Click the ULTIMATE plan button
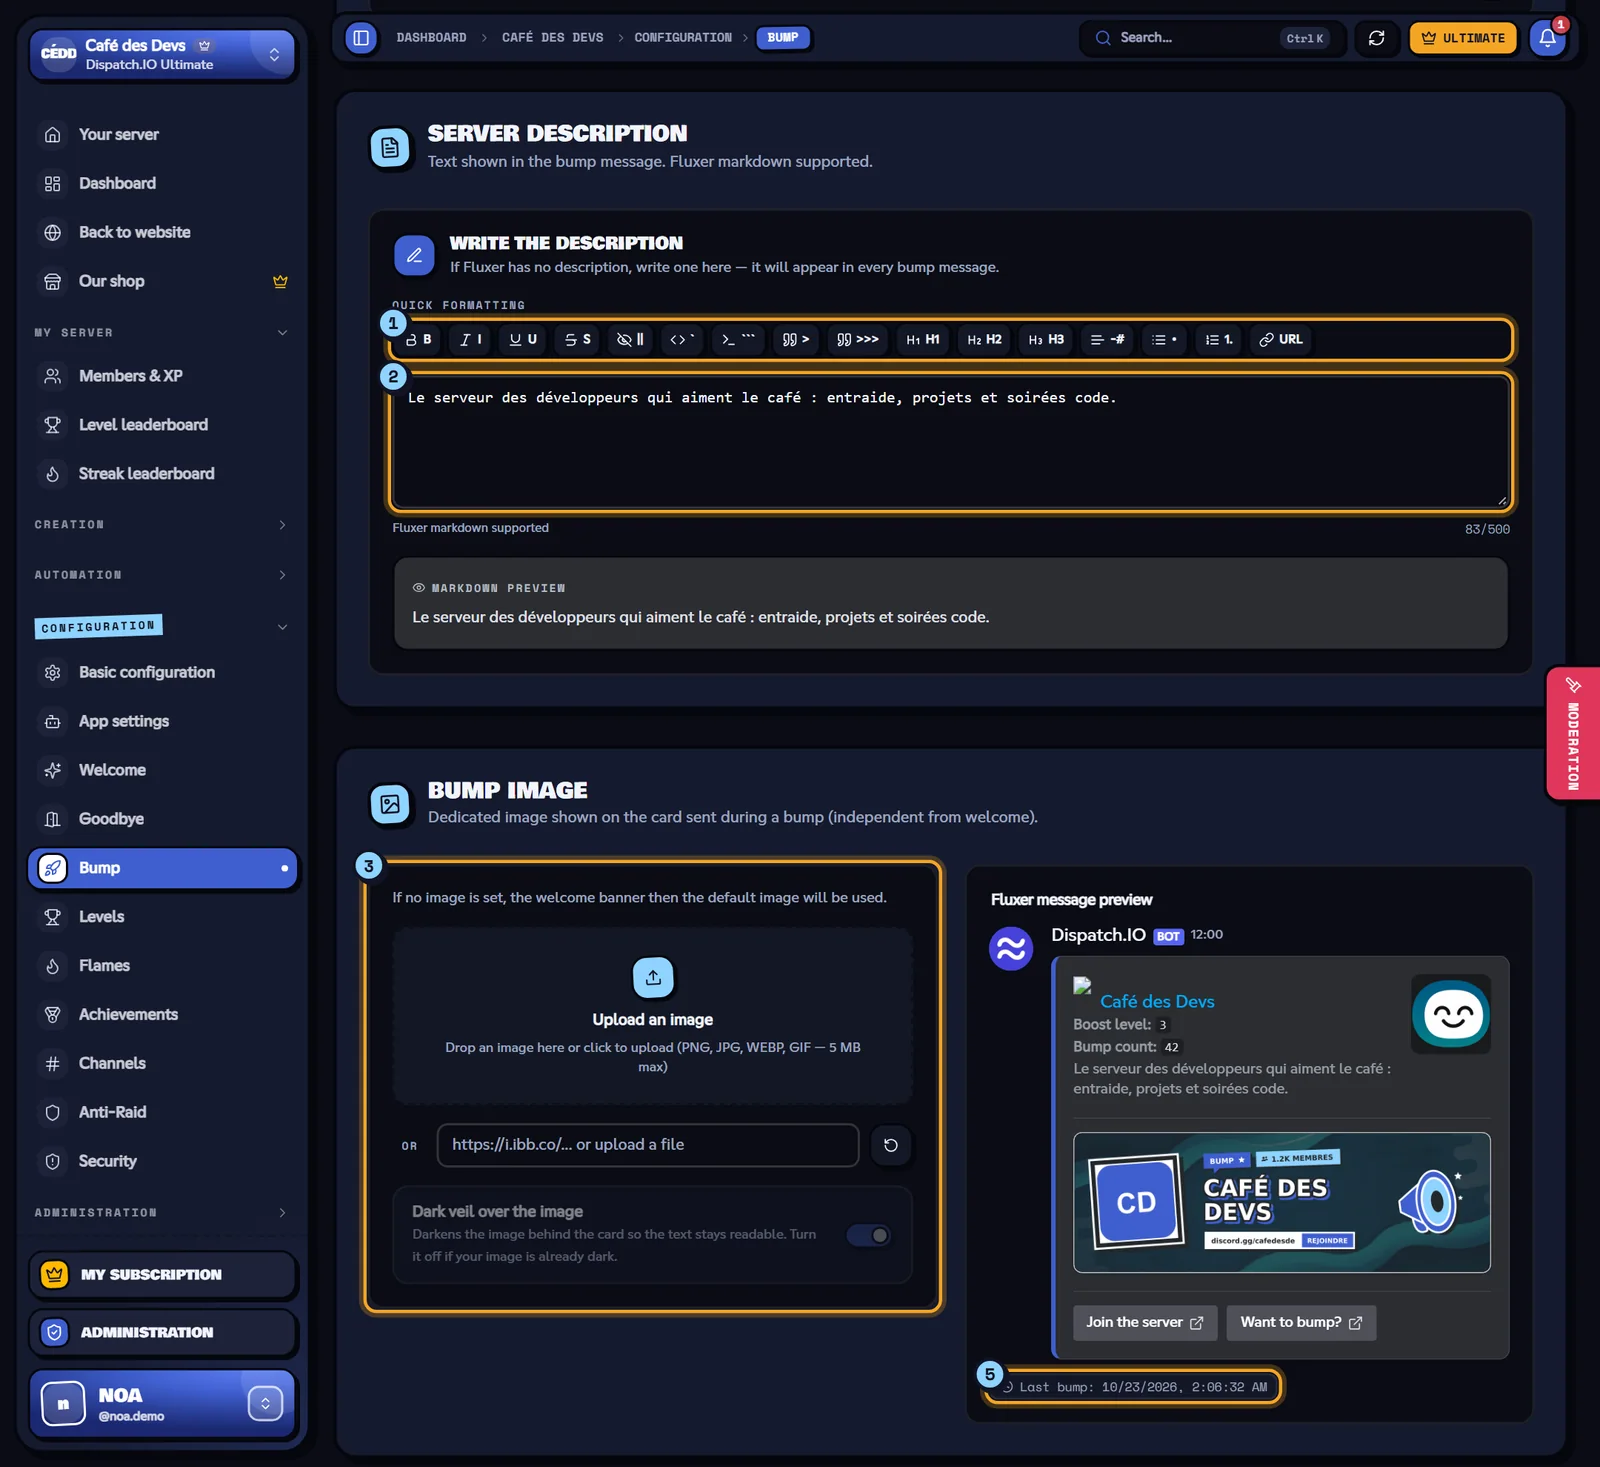 (1463, 38)
